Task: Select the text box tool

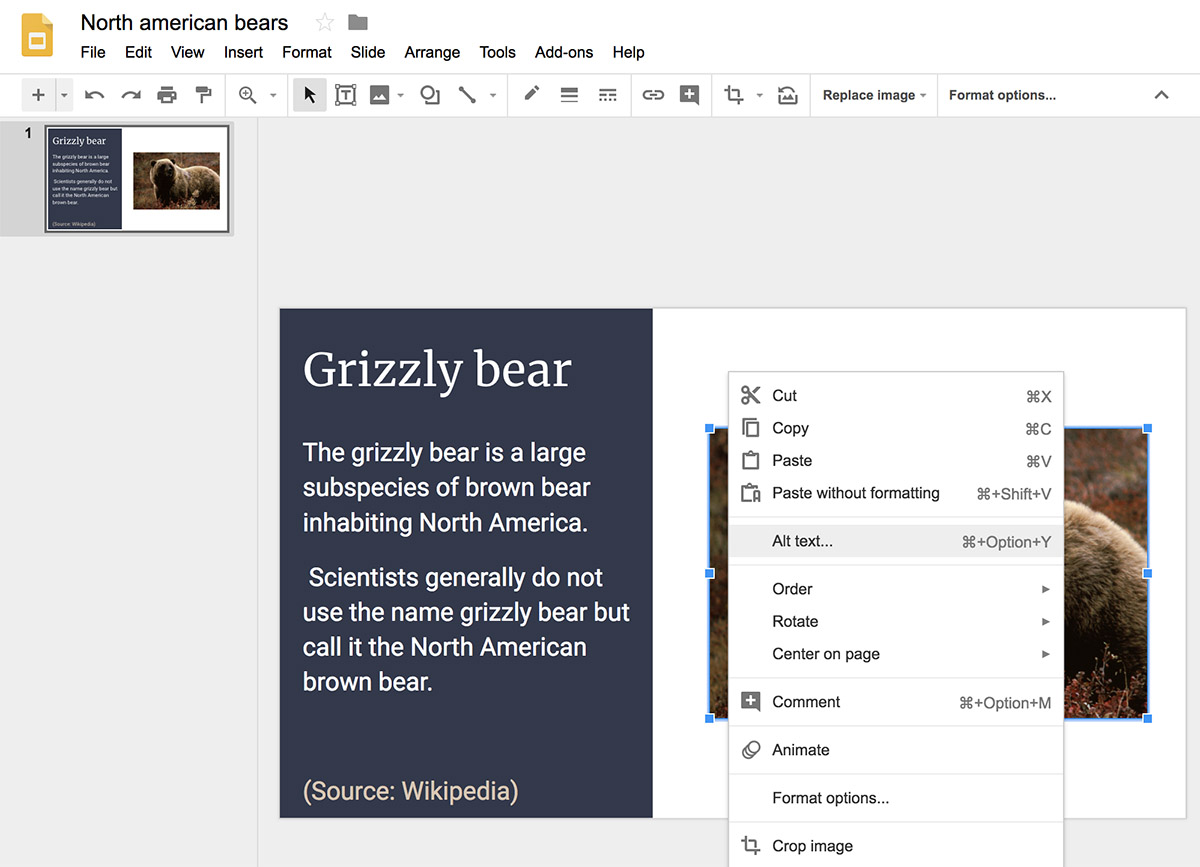Action: [345, 95]
